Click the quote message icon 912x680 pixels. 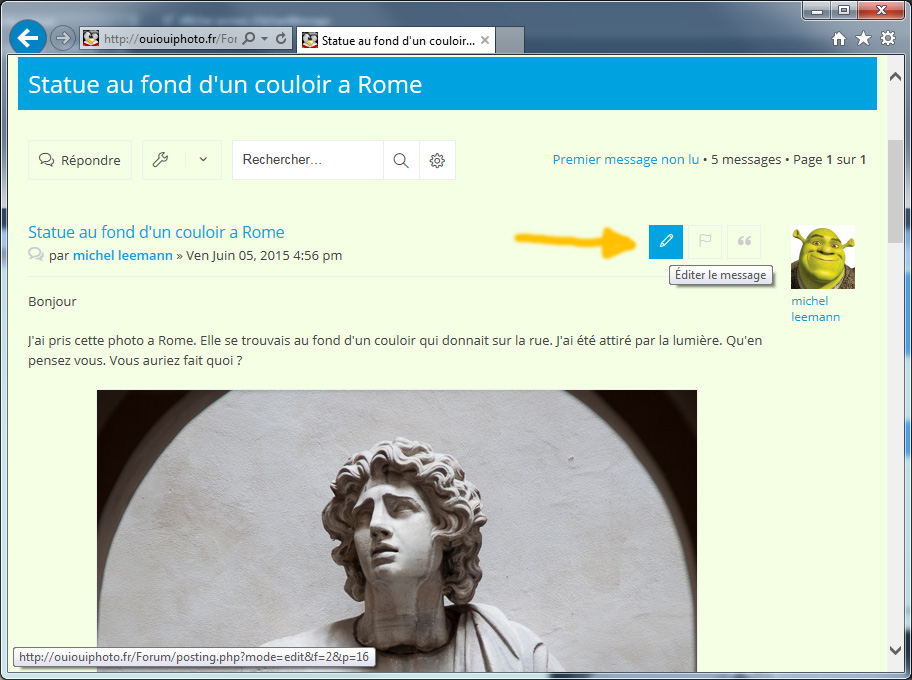coord(744,241)
